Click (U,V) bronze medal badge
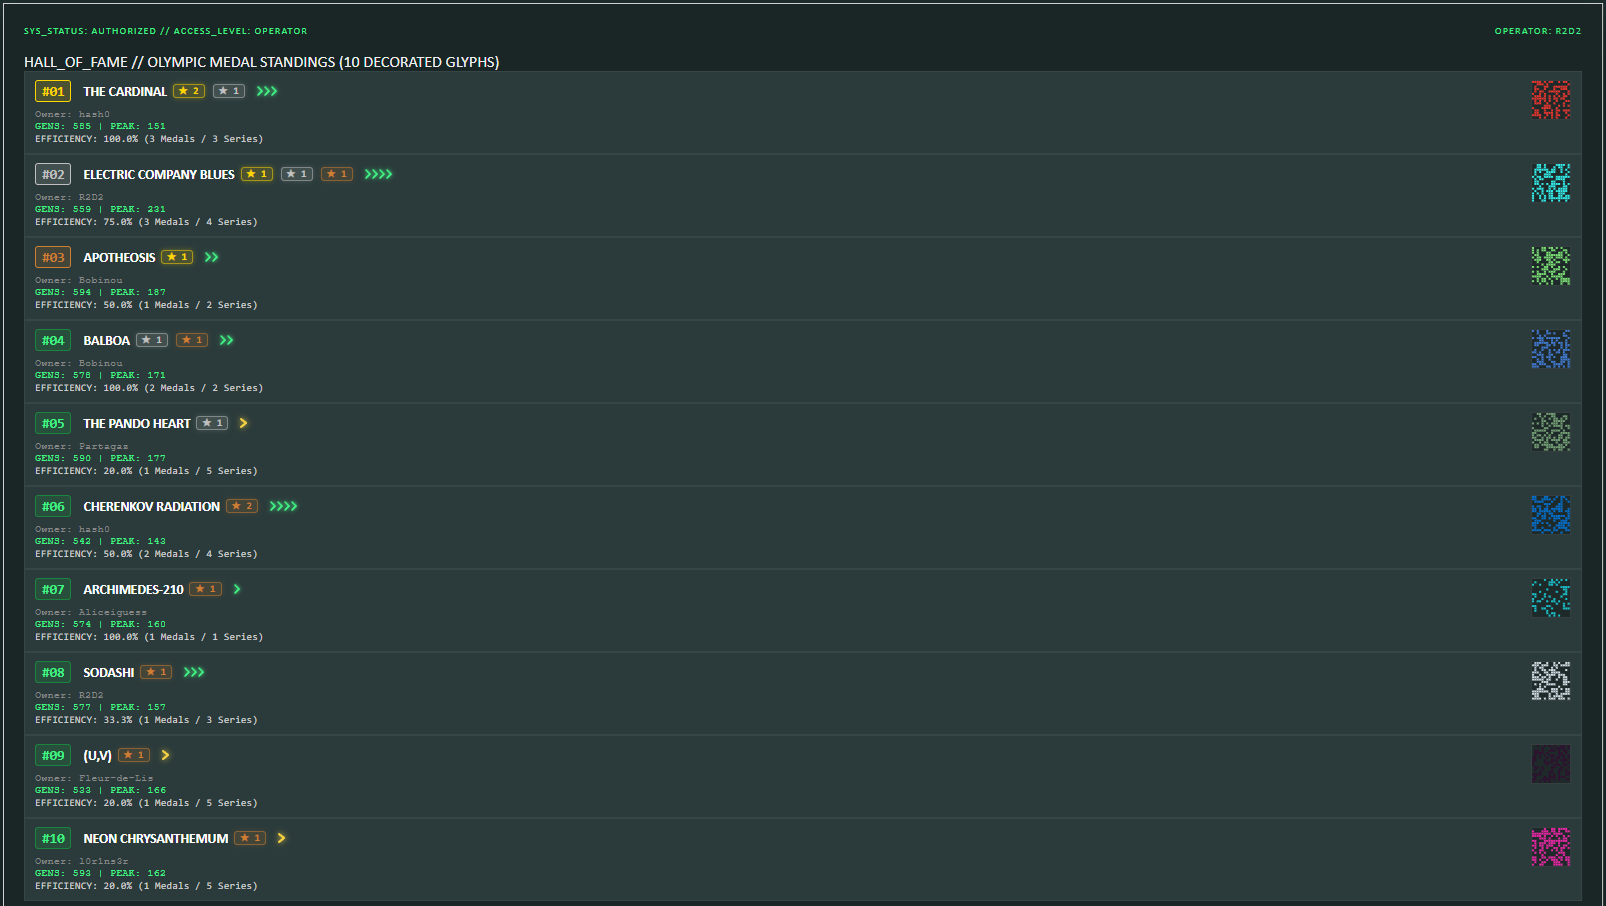This screenshot has height=906, width=1606. [134, 755]
